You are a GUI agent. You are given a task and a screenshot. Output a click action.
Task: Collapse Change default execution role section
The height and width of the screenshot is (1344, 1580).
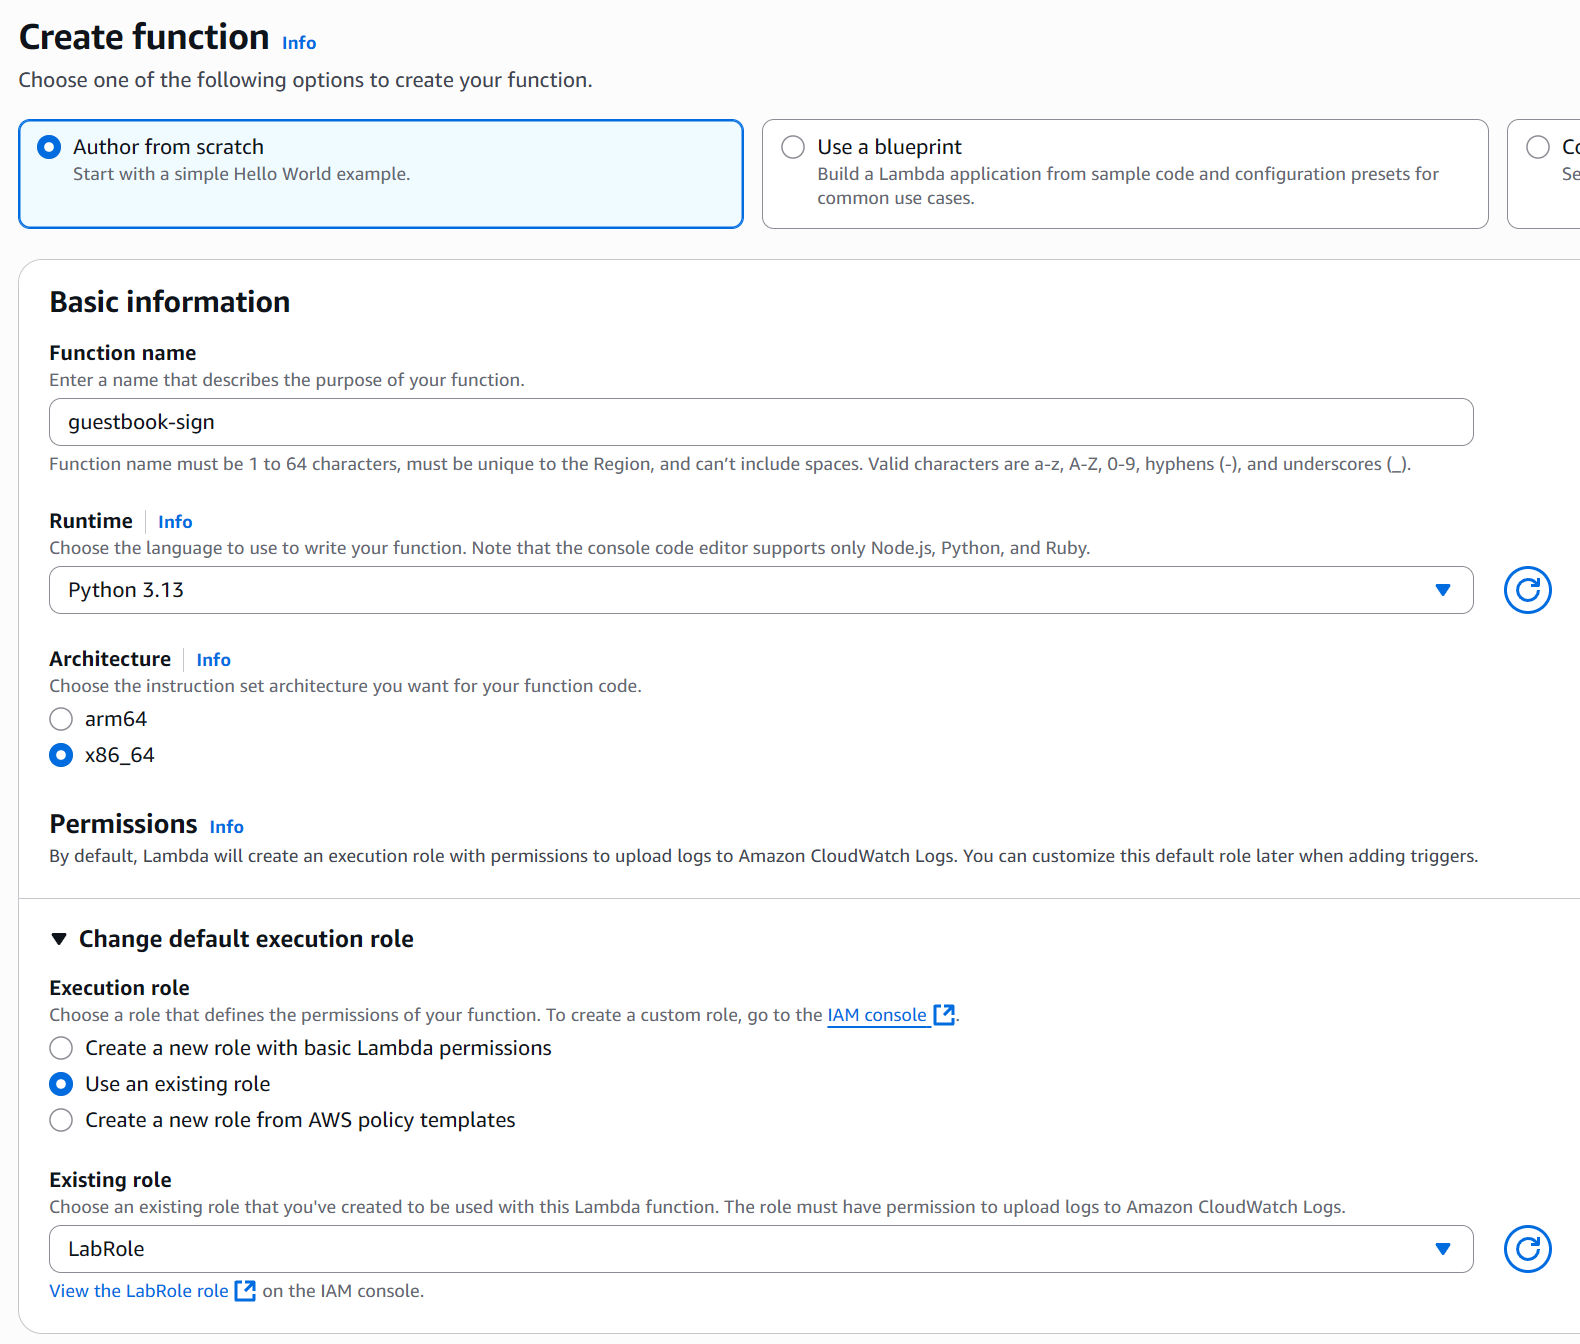(x=59, y=939)
